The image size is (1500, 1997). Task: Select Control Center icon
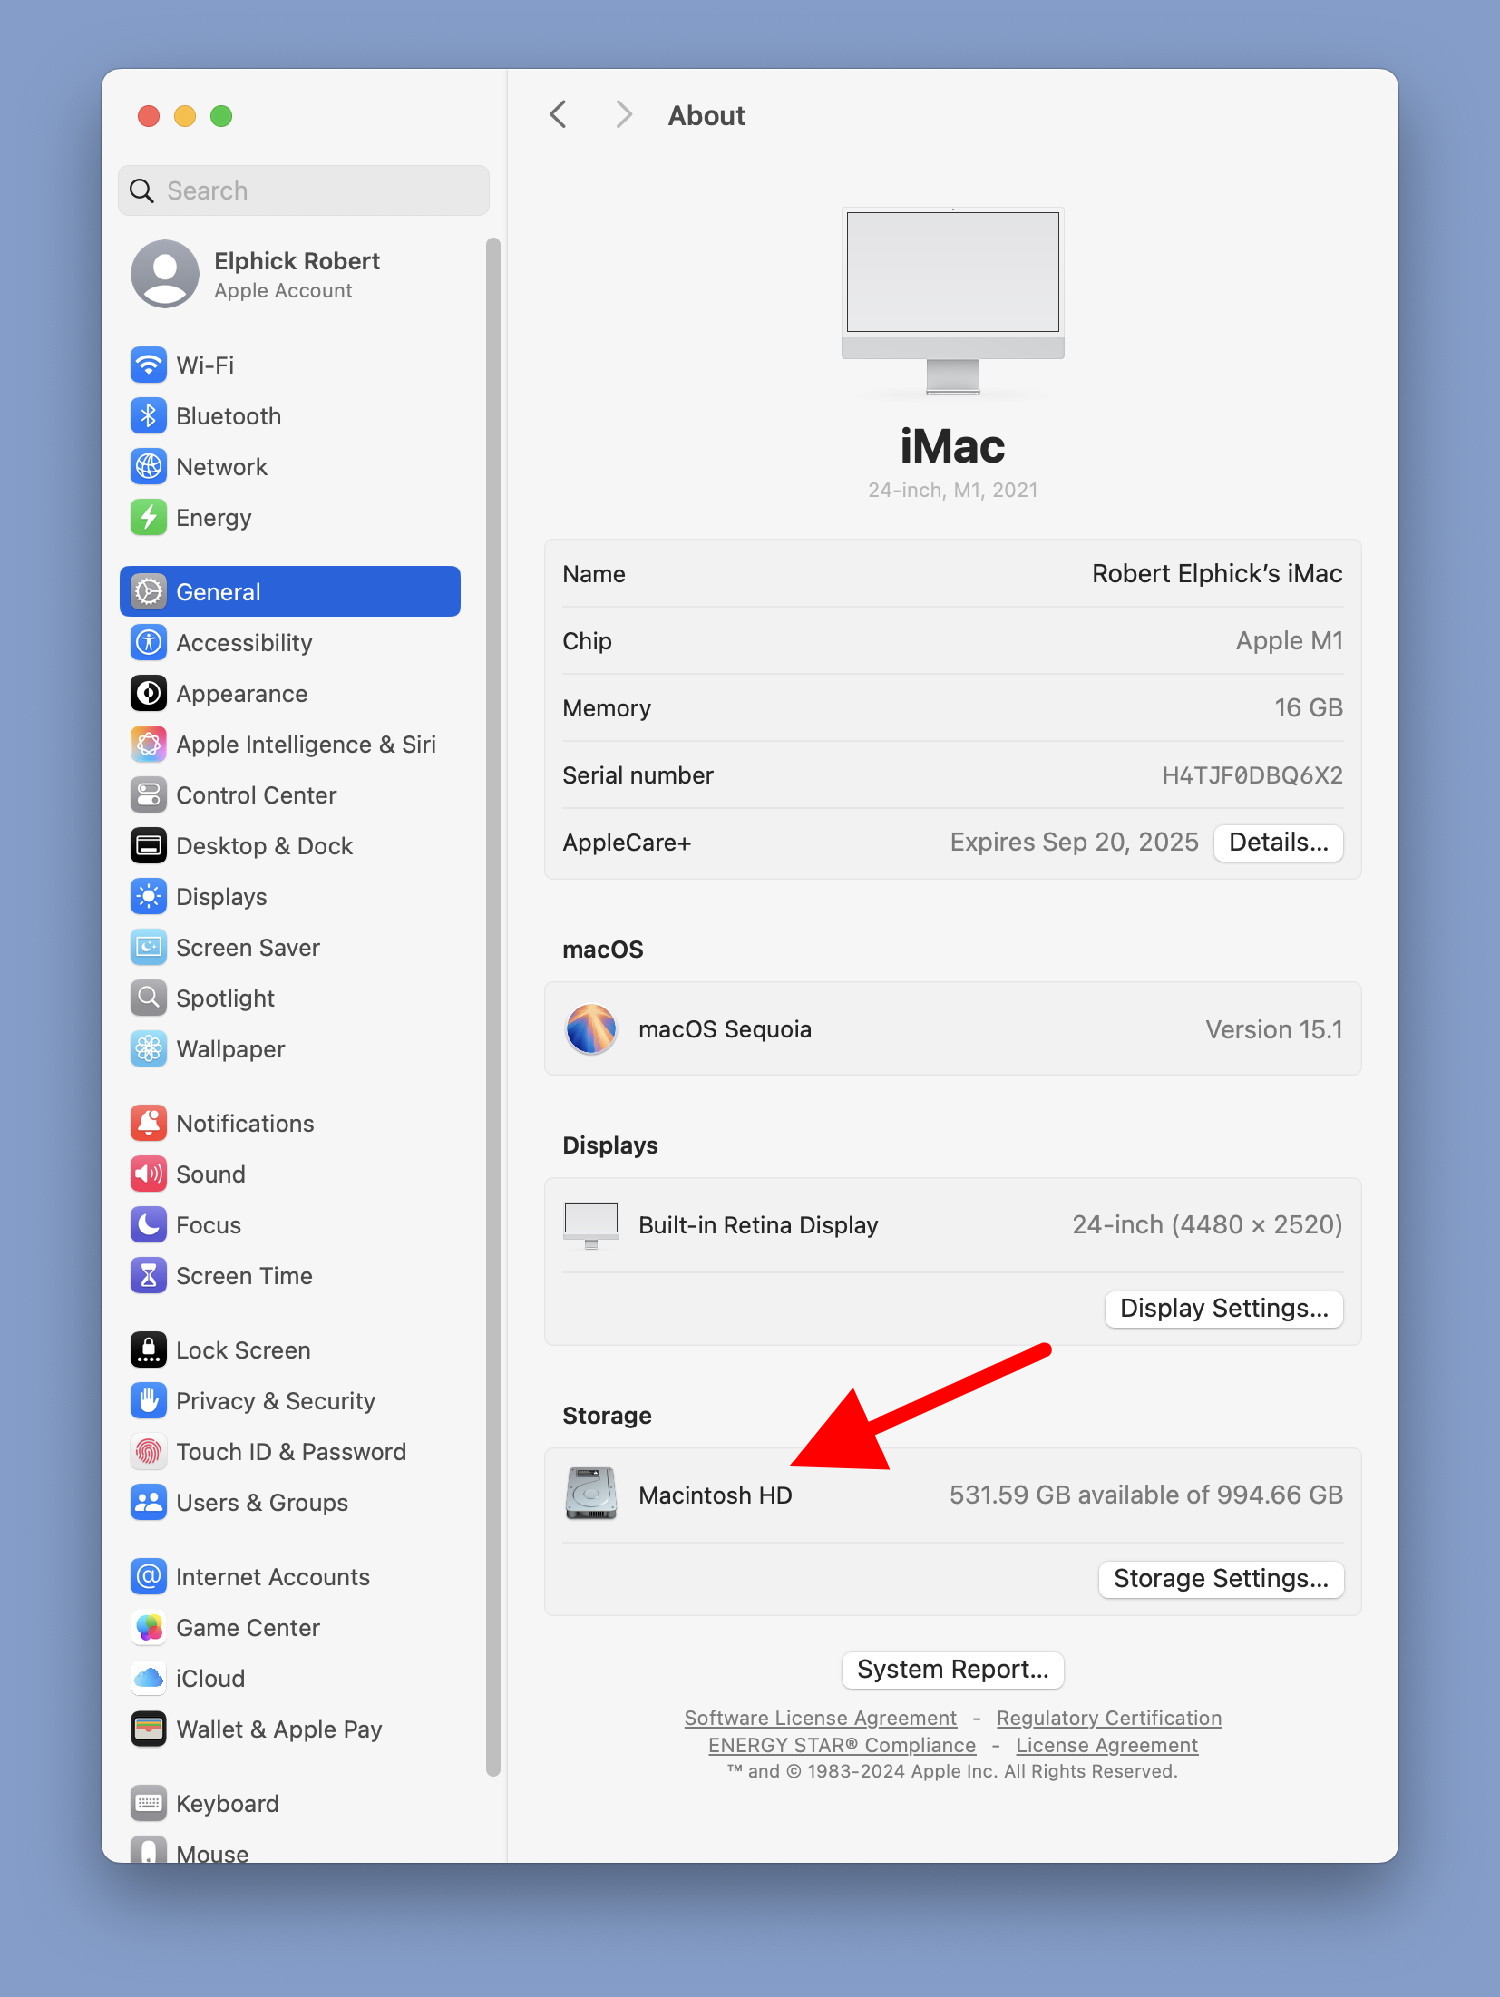(149, 796)
